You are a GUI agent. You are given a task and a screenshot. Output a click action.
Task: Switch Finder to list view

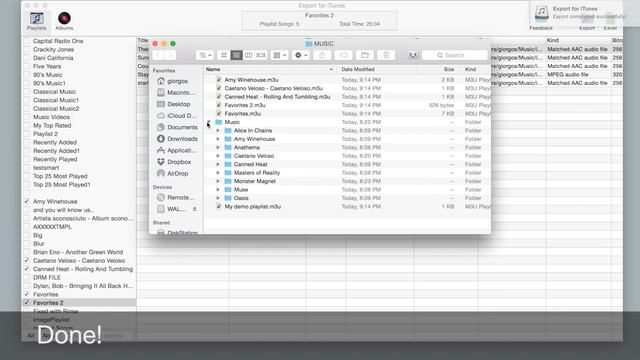point(236,55)
